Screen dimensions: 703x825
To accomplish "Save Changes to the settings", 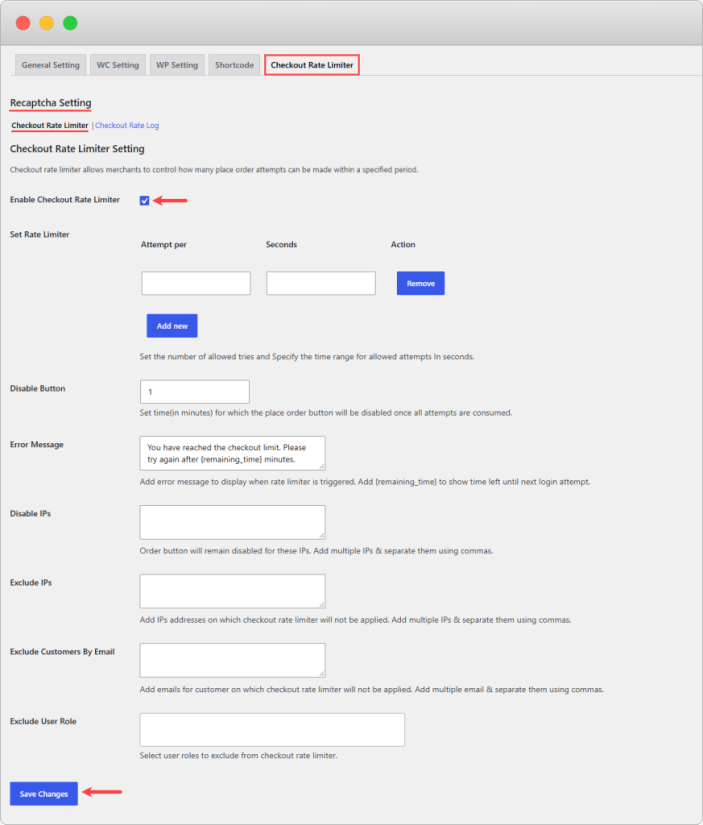I will 44,793.
